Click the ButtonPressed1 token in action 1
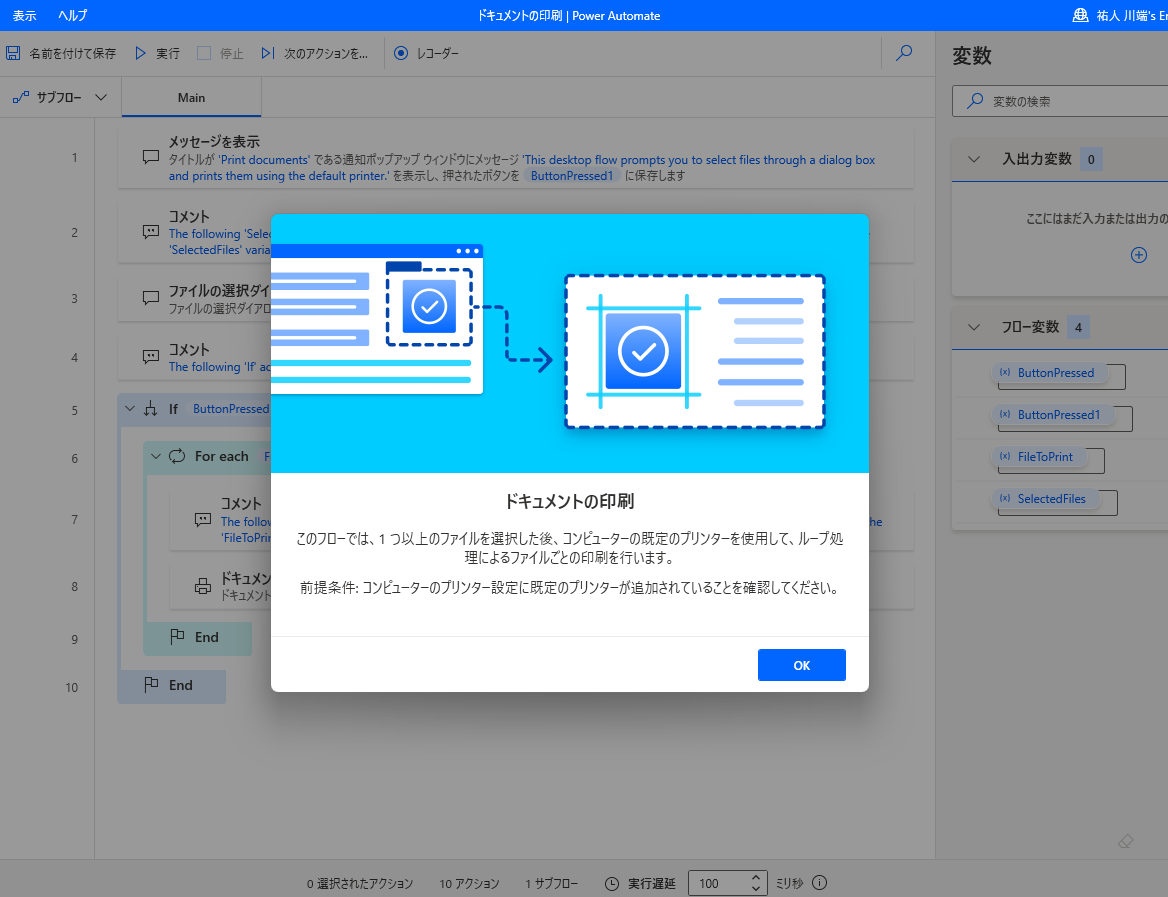The width and height of the screenshot is (1168, 897). pos(572,176)
